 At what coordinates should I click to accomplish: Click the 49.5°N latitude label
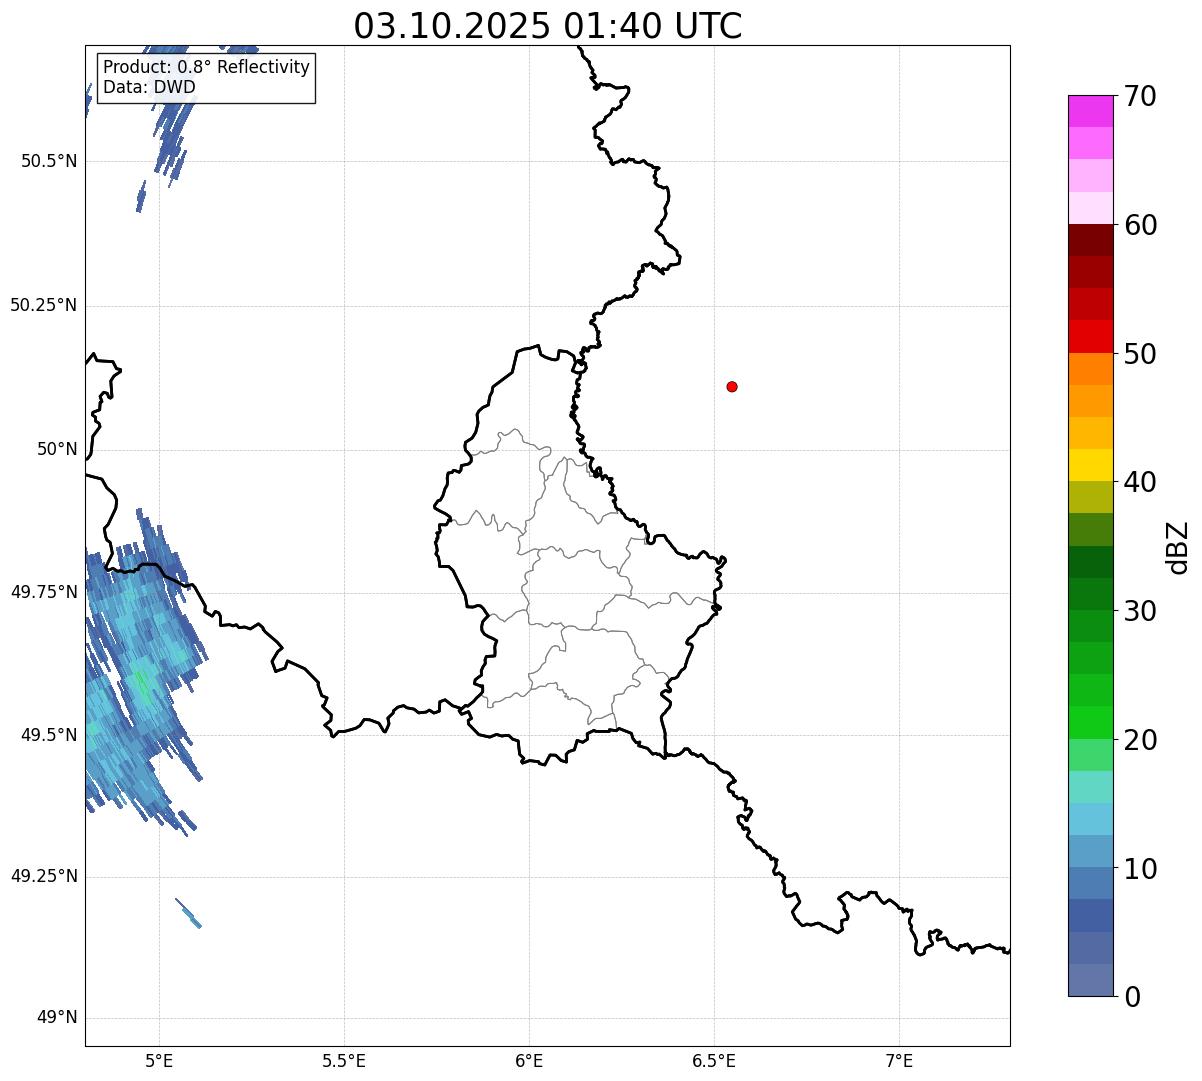[x=49, y=735]
